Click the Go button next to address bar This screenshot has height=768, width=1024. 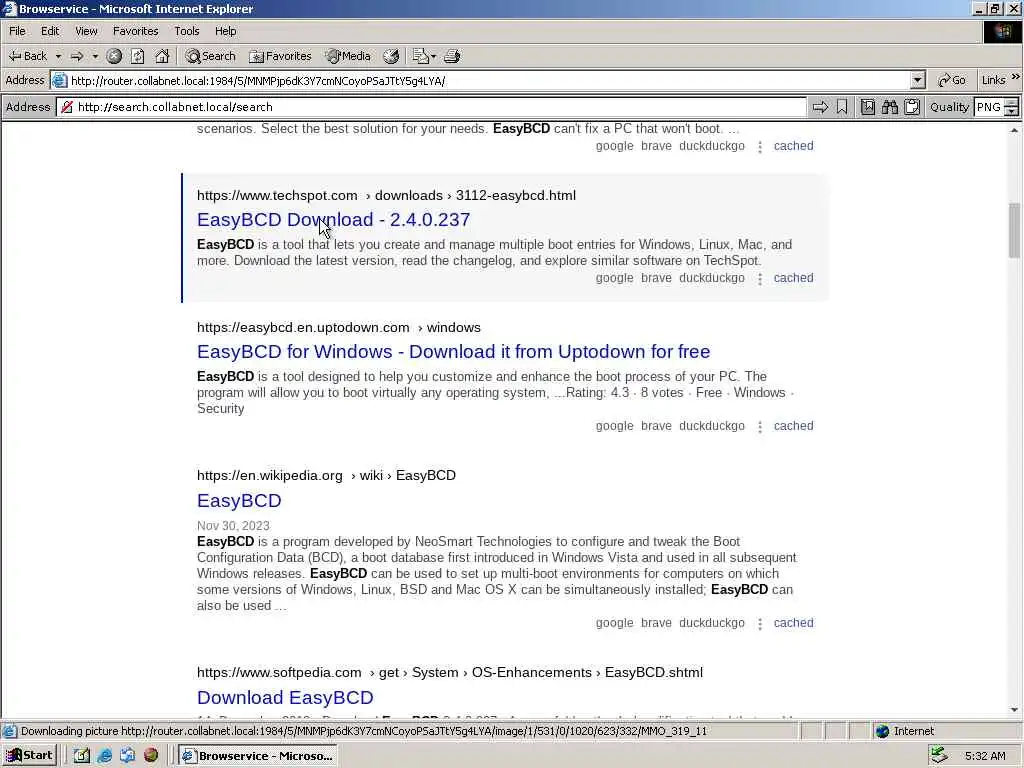click(x=952, y=80)
